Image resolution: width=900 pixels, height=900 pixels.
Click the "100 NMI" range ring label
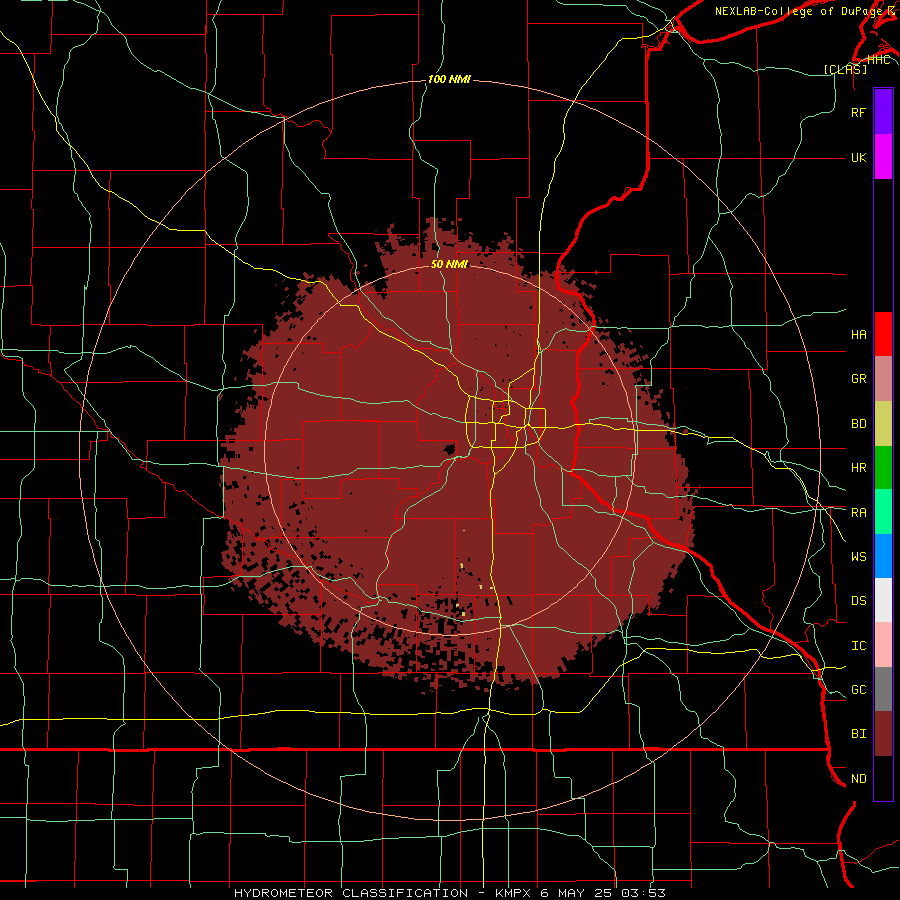click(449, 79)
